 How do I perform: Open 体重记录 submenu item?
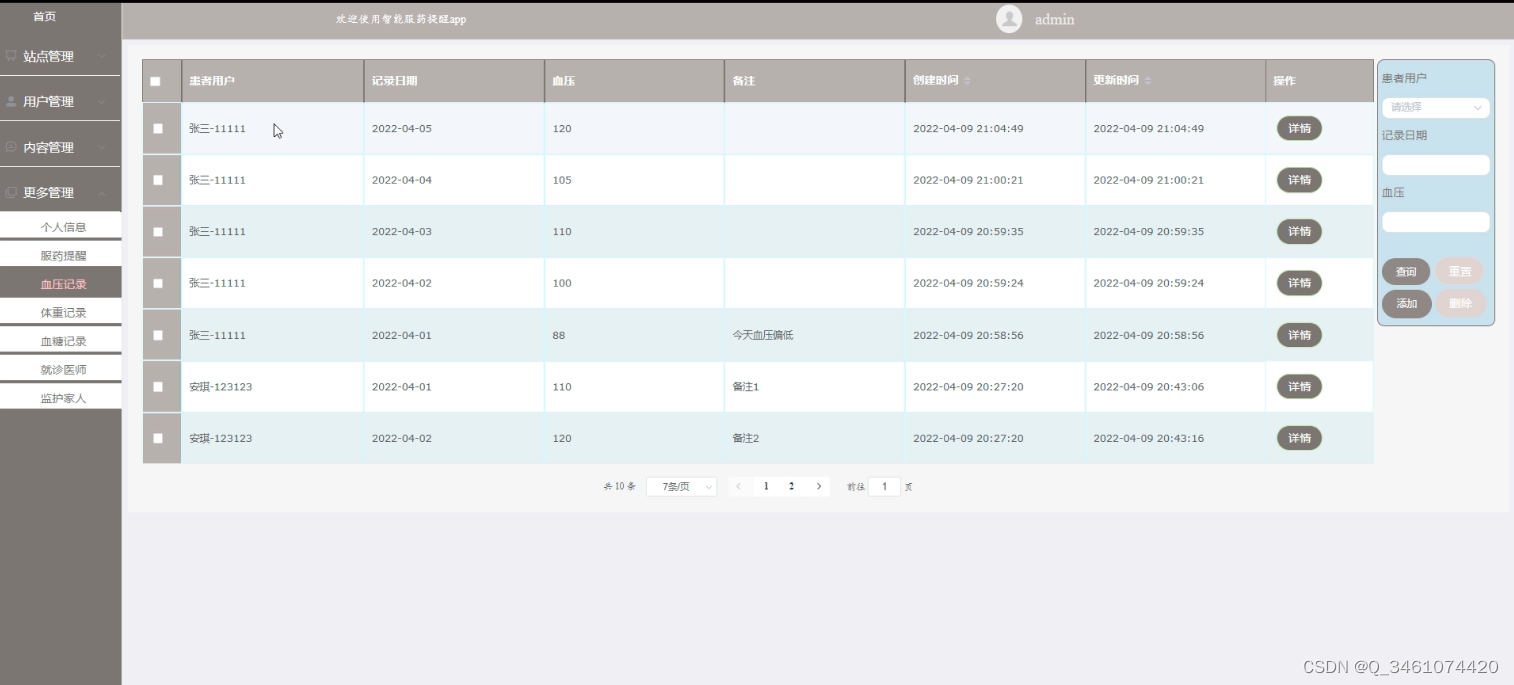[61, 312]
